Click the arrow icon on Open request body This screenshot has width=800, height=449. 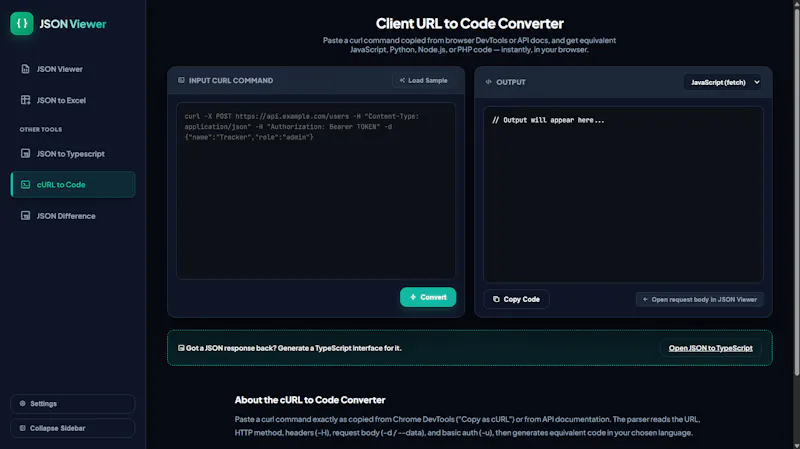tap(645, 300)
